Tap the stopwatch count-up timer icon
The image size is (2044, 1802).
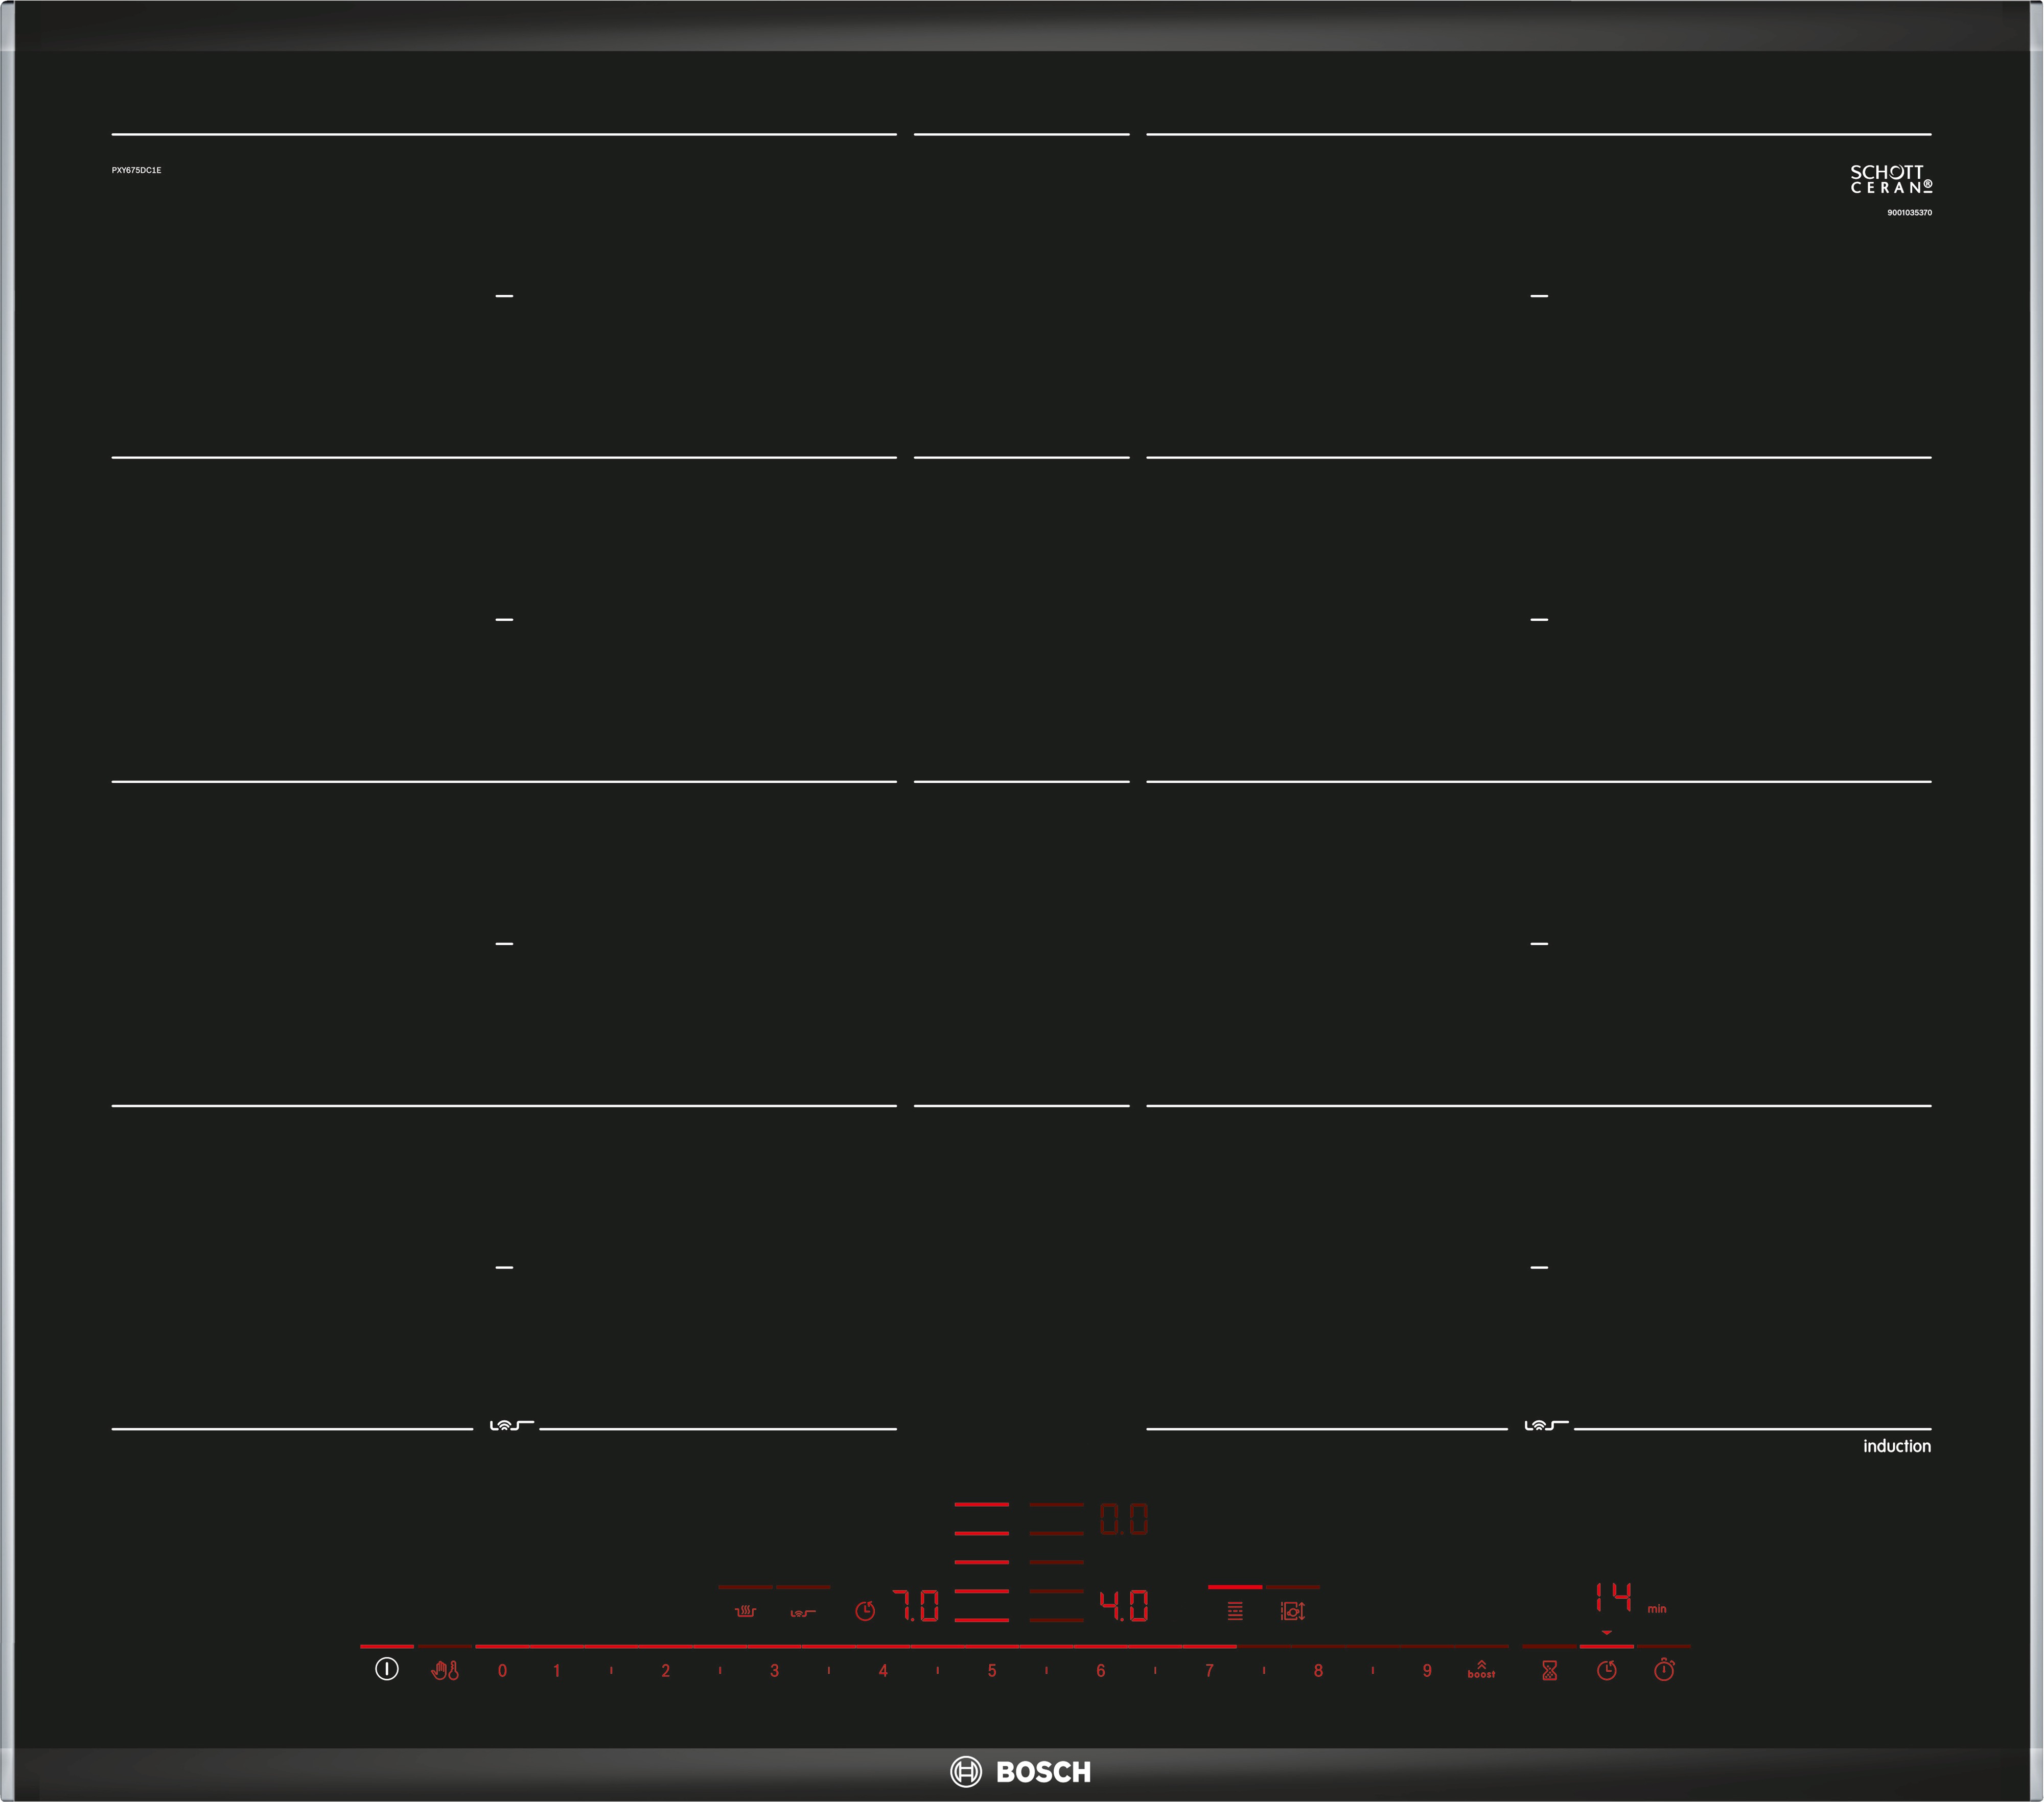pos(1664,1670)
